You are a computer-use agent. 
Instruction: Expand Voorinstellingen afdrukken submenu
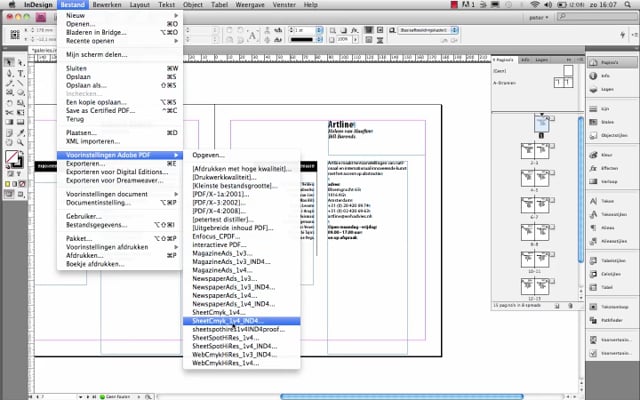pyautogui.click(x=120, y=247)
